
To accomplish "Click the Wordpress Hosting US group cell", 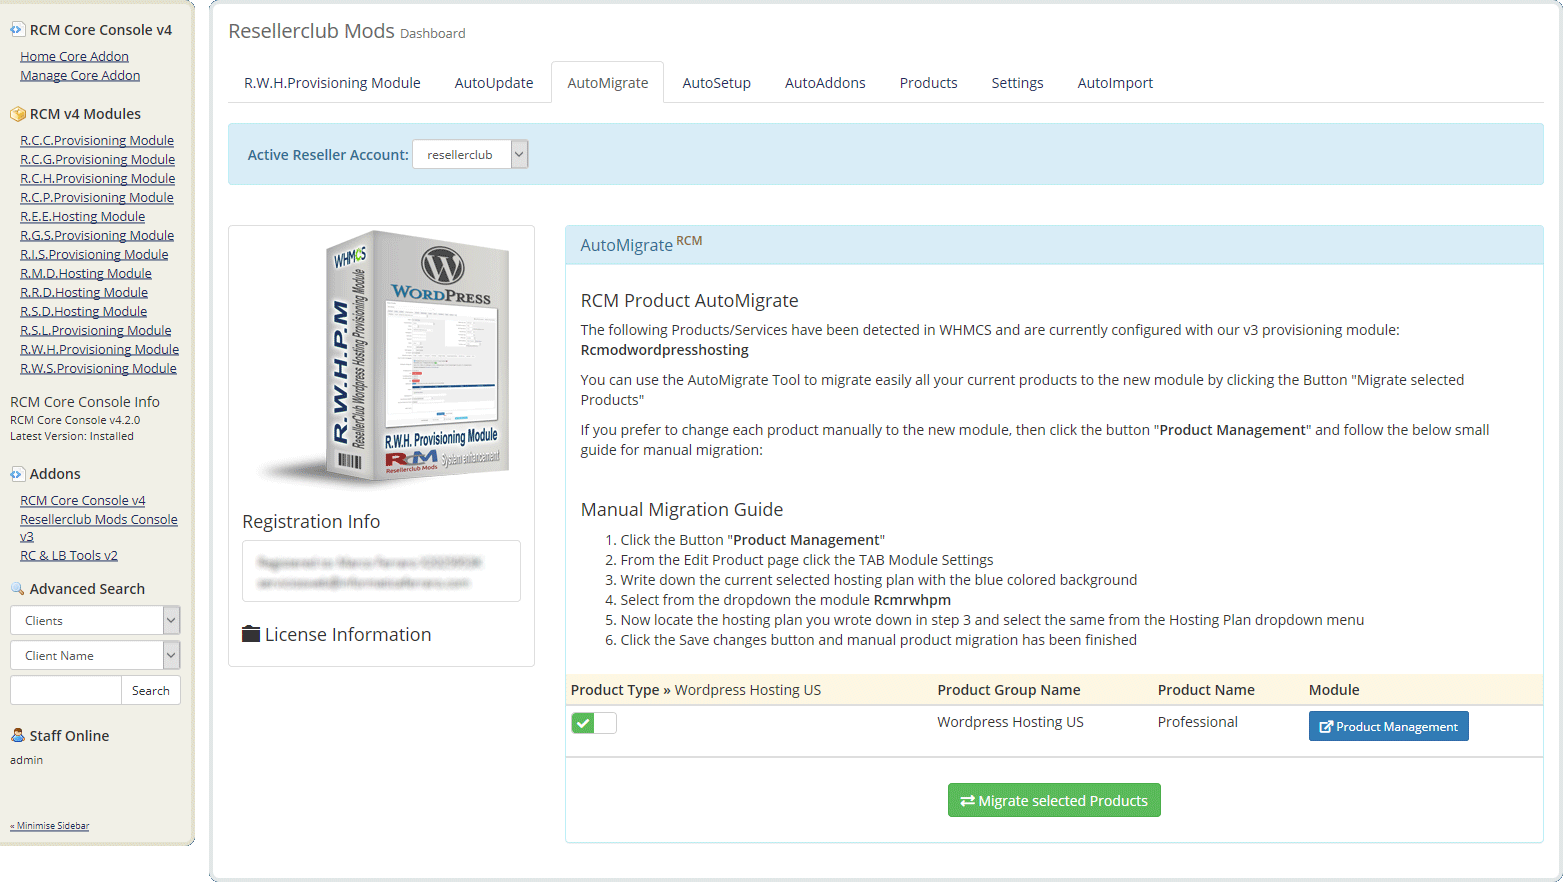I will pos(1010,722).
